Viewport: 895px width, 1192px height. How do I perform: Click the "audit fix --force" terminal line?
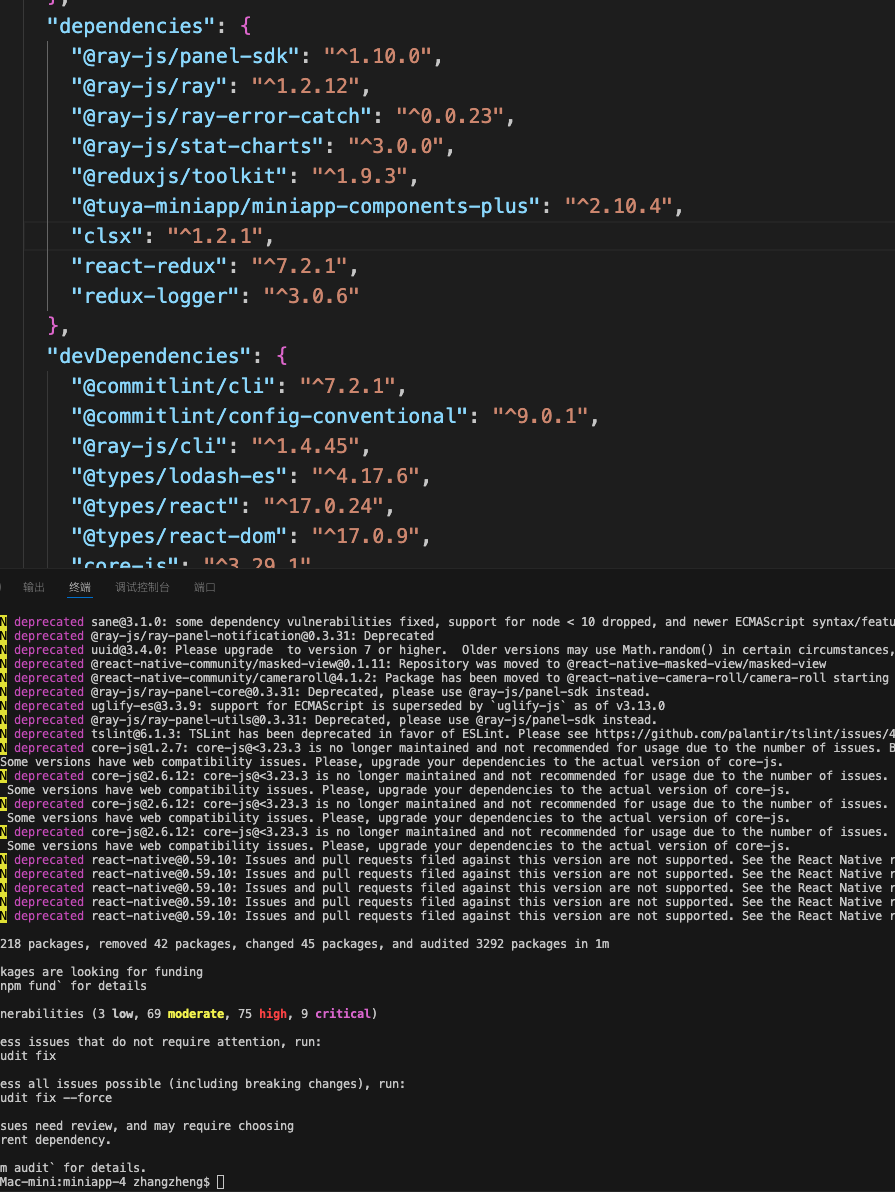click(x=56, y=1098)
